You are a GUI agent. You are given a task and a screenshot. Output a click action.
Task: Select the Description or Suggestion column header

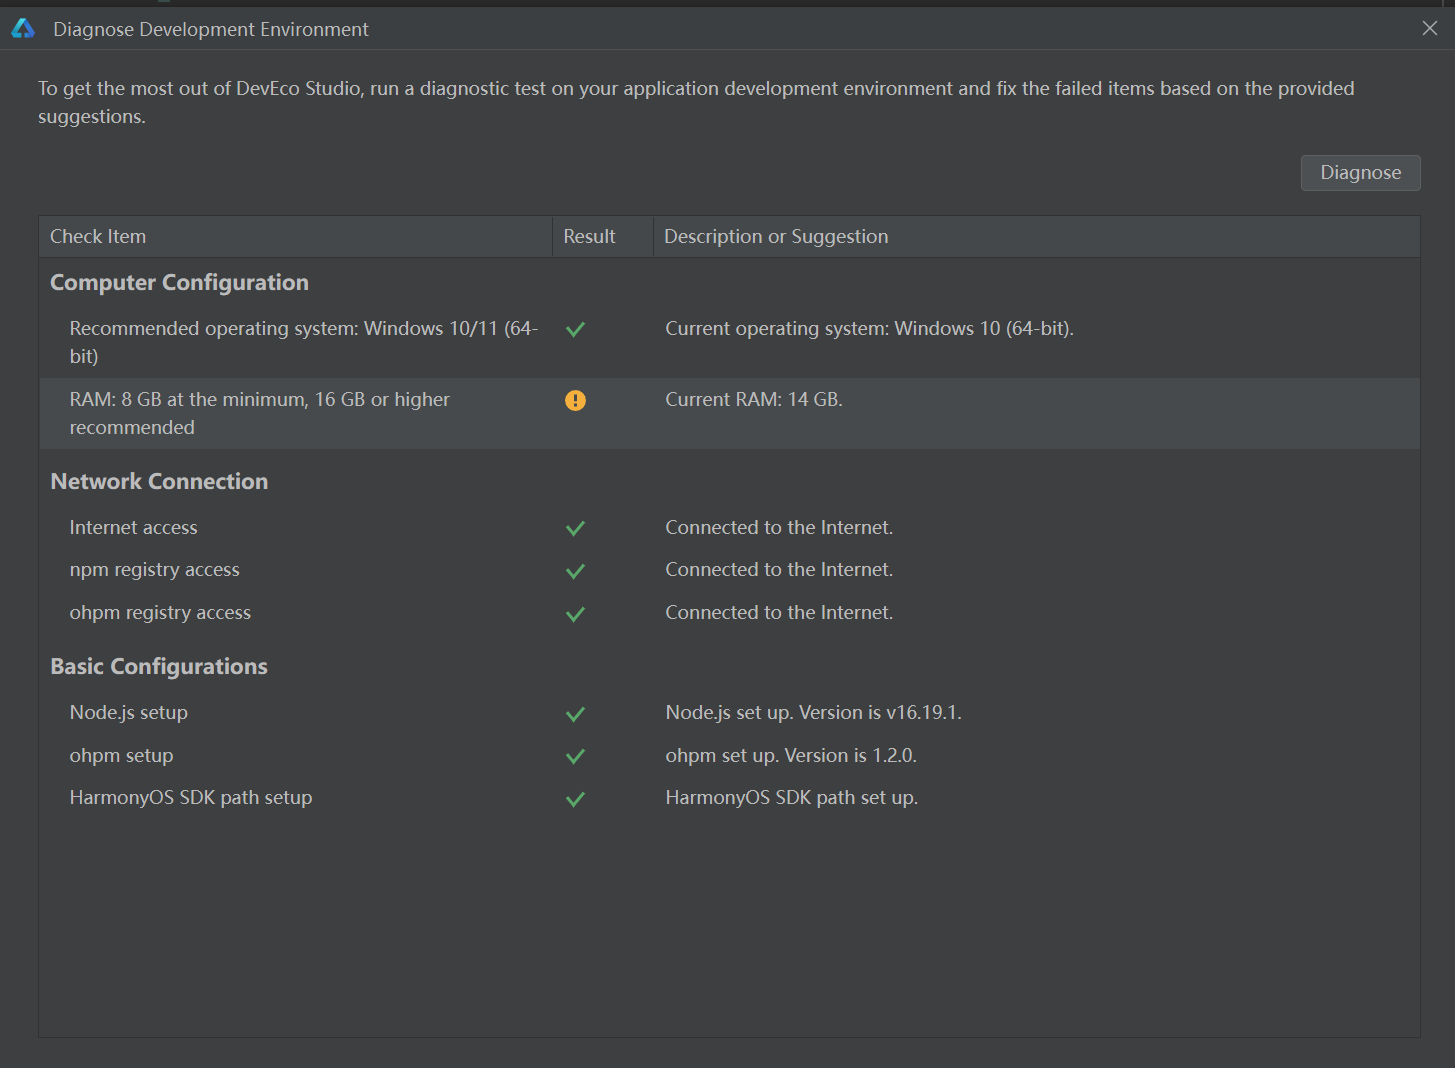point(1037,237)
